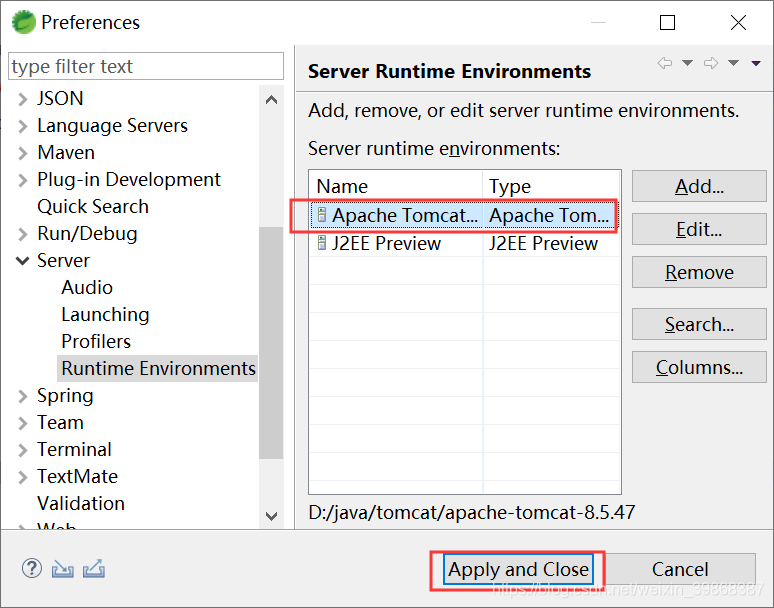Click the Remove button
Screen dimensions: 774x608
coord(699,272)
